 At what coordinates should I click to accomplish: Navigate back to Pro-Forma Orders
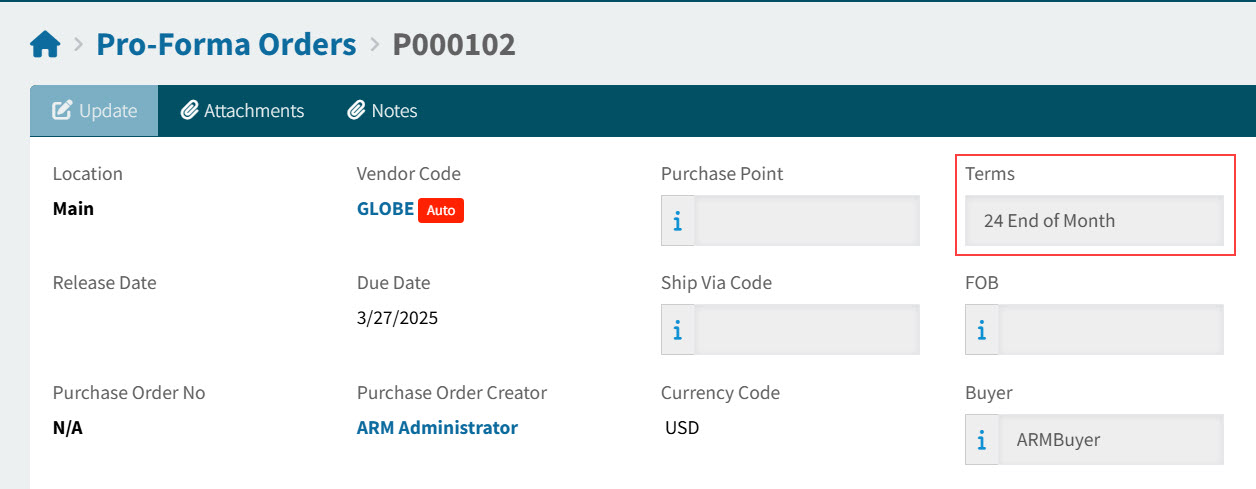pyautogui.click(x=226, y=45)
